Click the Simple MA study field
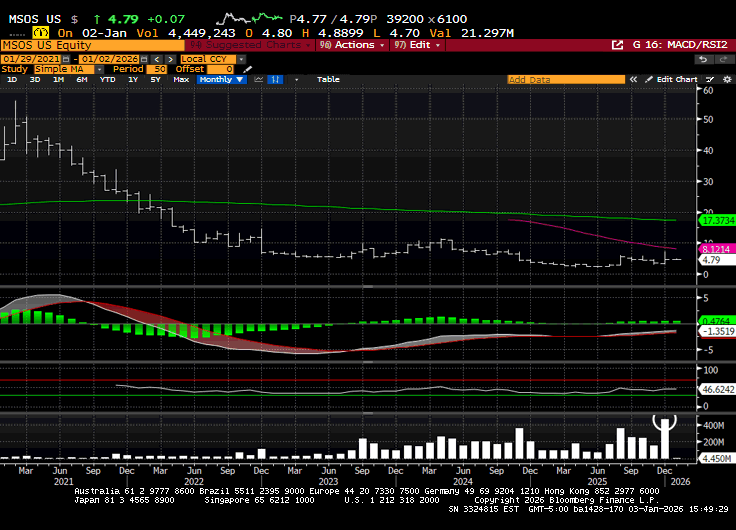The image size is (736, 530). pyautogui.click(x=65, y=69)
